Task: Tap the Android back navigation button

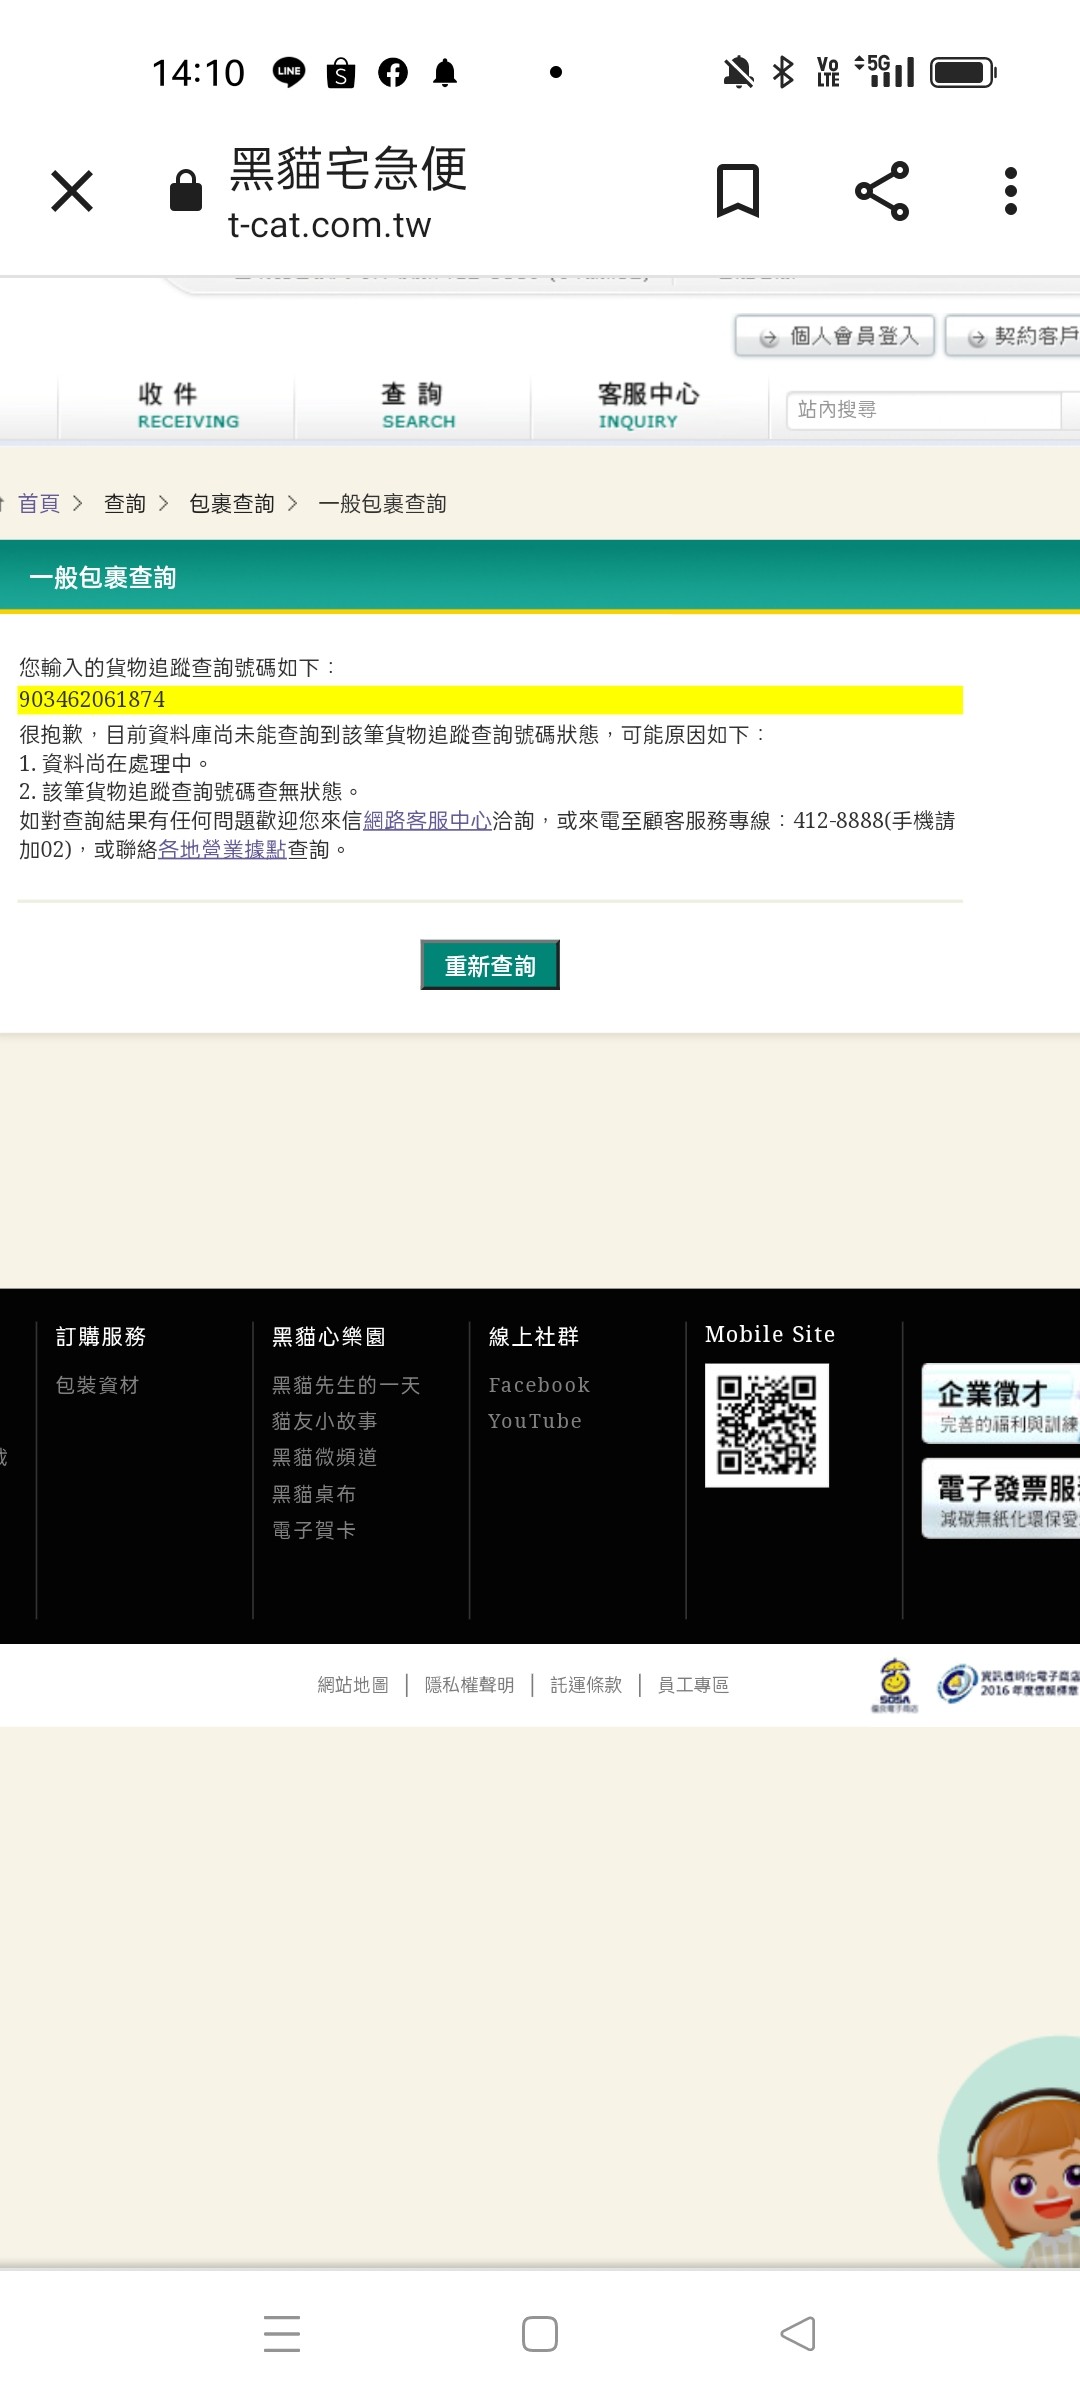Action: [798, 2334]
